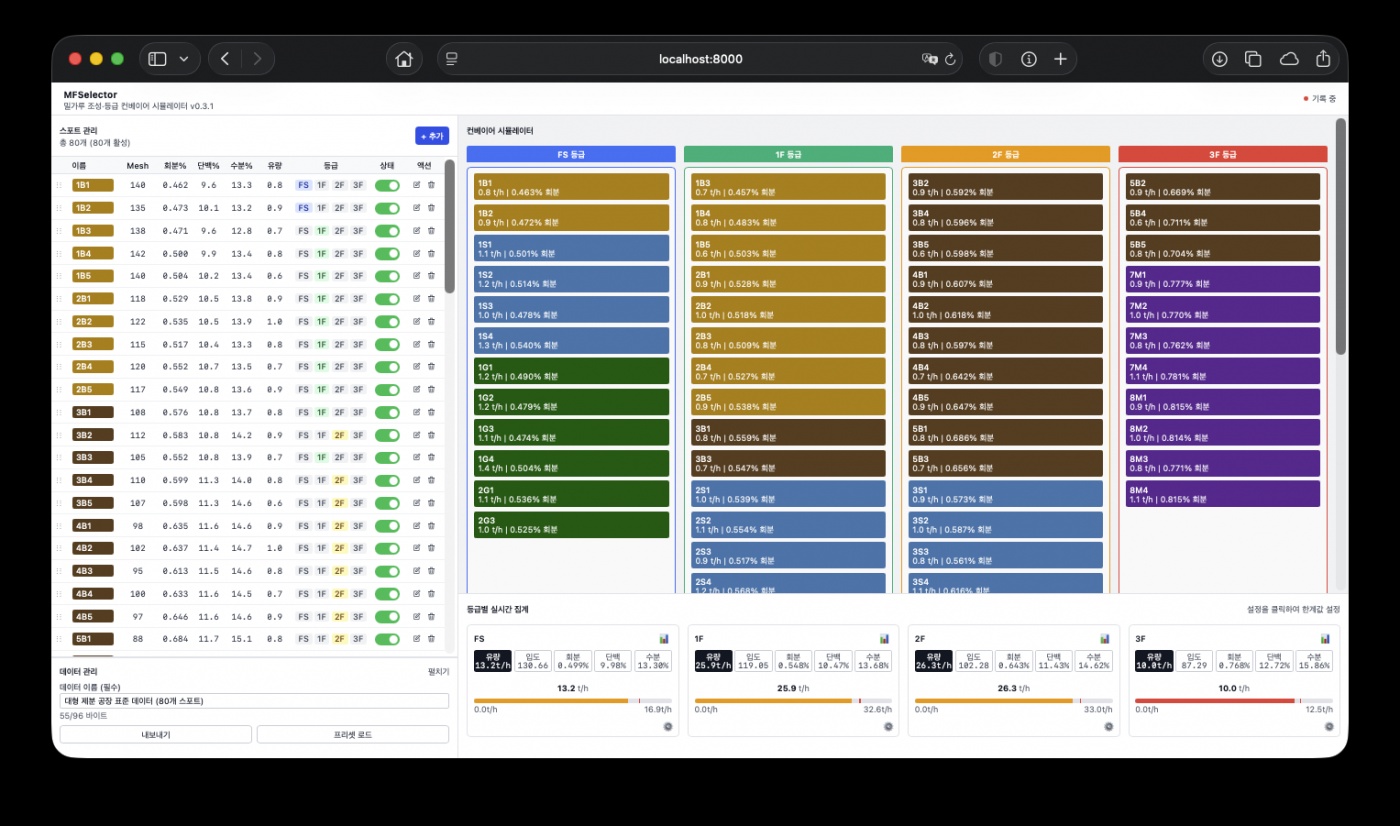Open the chart icon on 3F summary card
The image size is (1400, 826).
coord(1324,638)
